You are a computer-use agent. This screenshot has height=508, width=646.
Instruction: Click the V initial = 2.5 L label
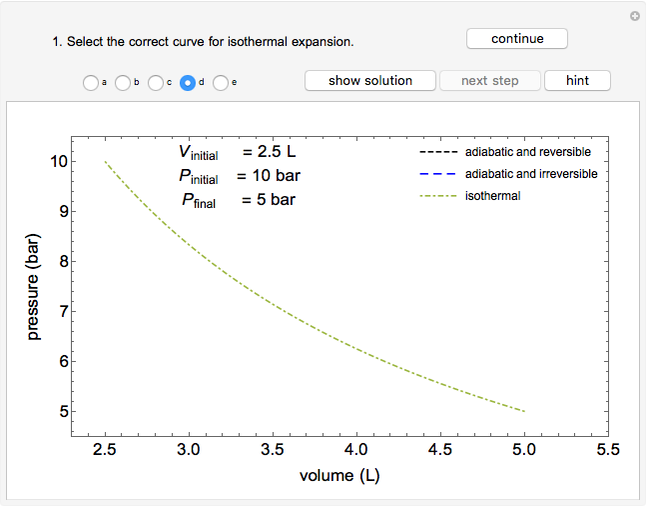click(x=237, y=153)
